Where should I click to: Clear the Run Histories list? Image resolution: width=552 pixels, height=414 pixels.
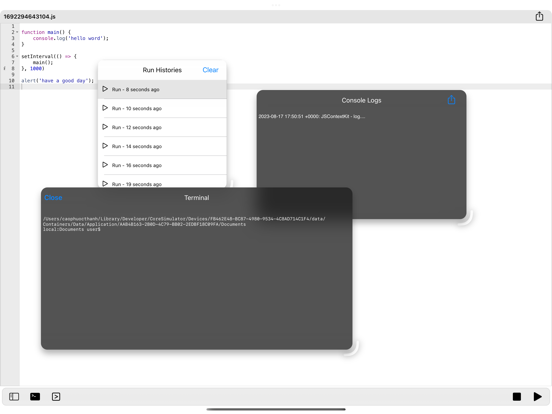(211, 70)
